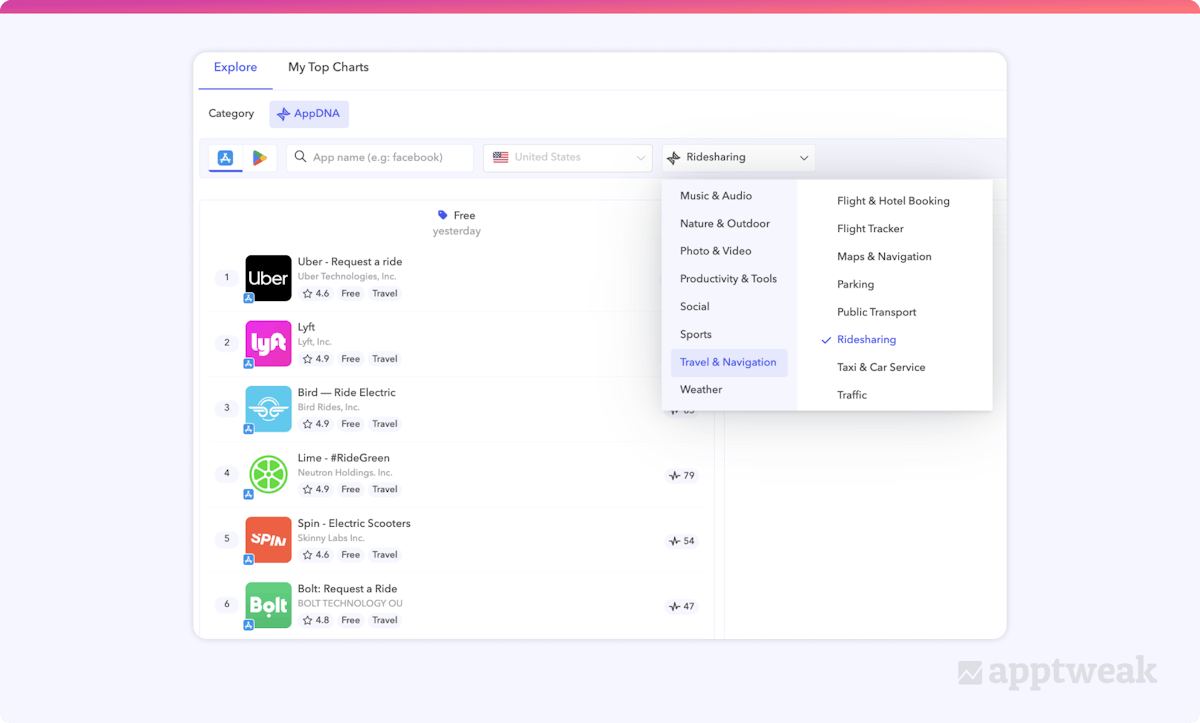Click the star rating of Lyft

click(x=316, y=359)
